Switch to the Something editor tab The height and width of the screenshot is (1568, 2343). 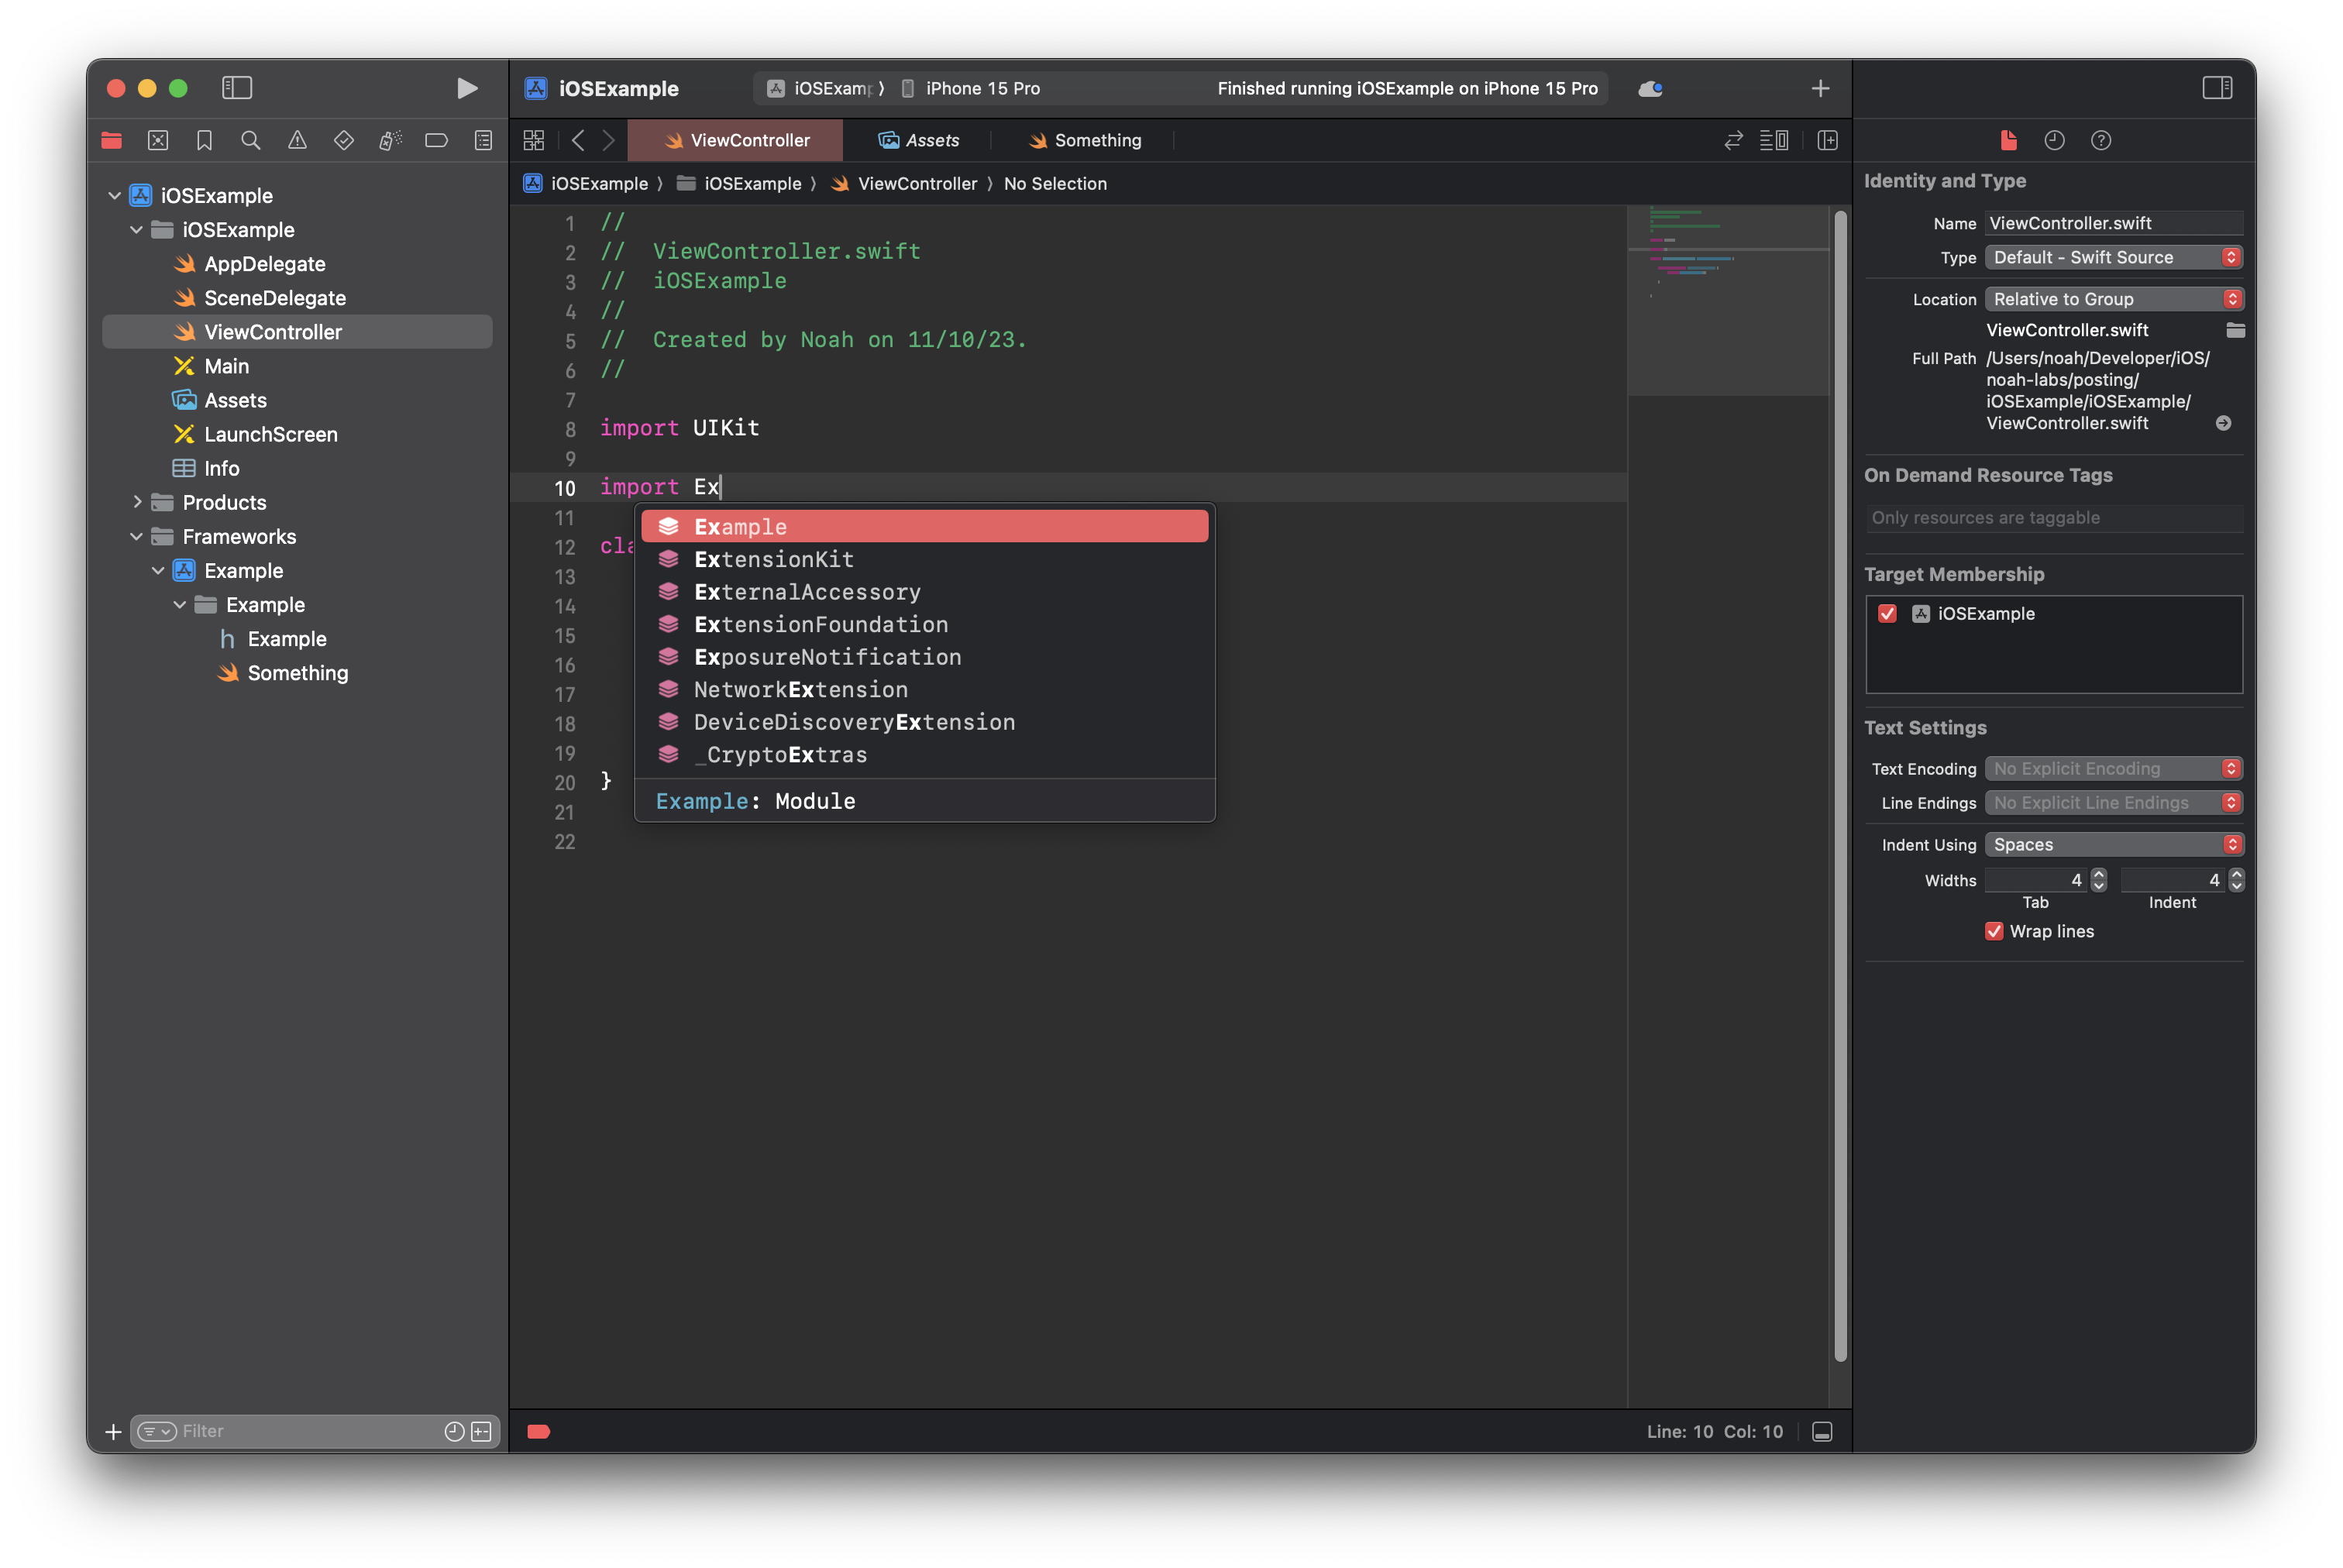pyautogui.click(x=1083, y=141)
